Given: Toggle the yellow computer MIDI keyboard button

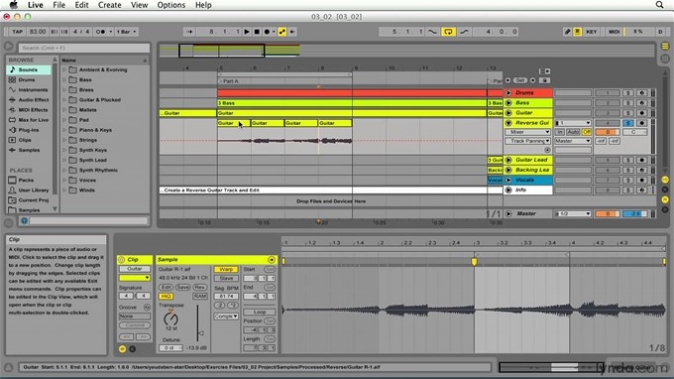Looking at the screenshot, I should pyautogui.click(x=578, y=32).
